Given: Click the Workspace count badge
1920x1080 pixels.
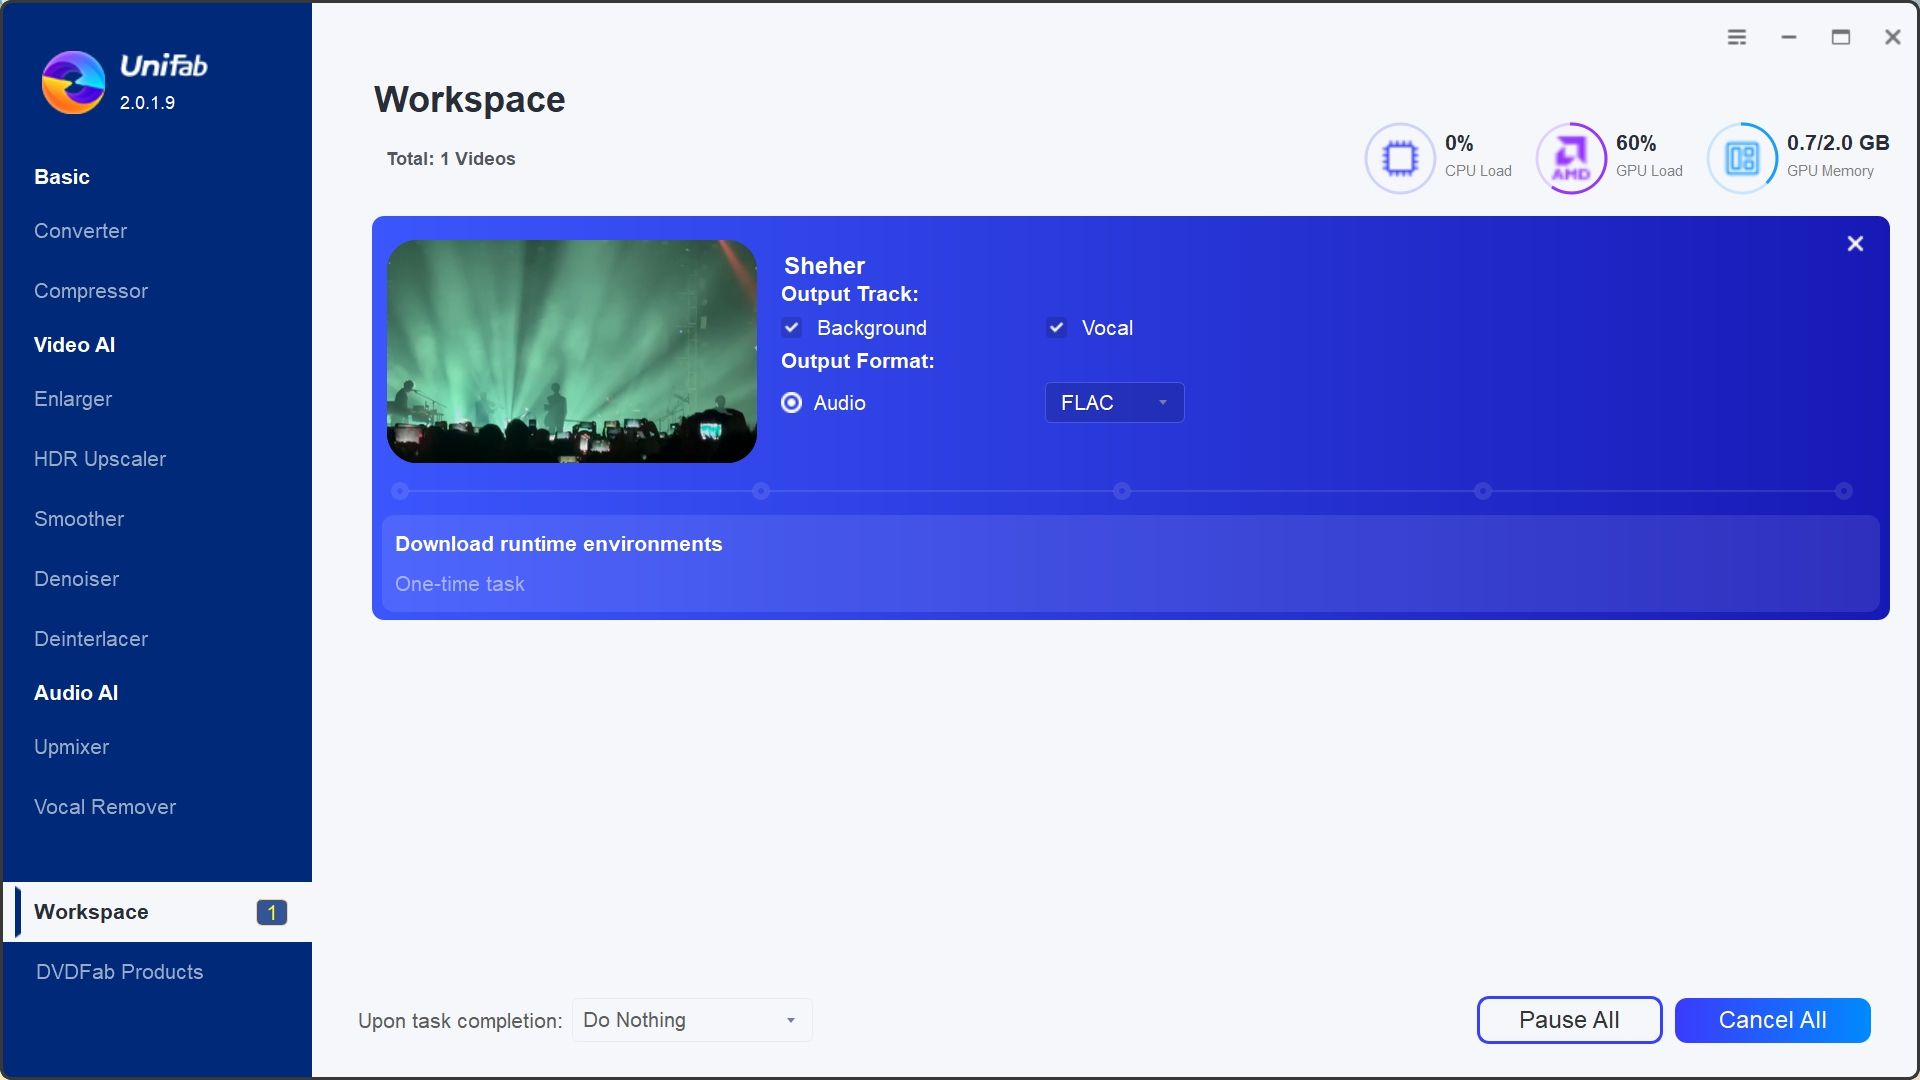Looking at the screenshot, I should pyautogui.click(x=271, y=912).
